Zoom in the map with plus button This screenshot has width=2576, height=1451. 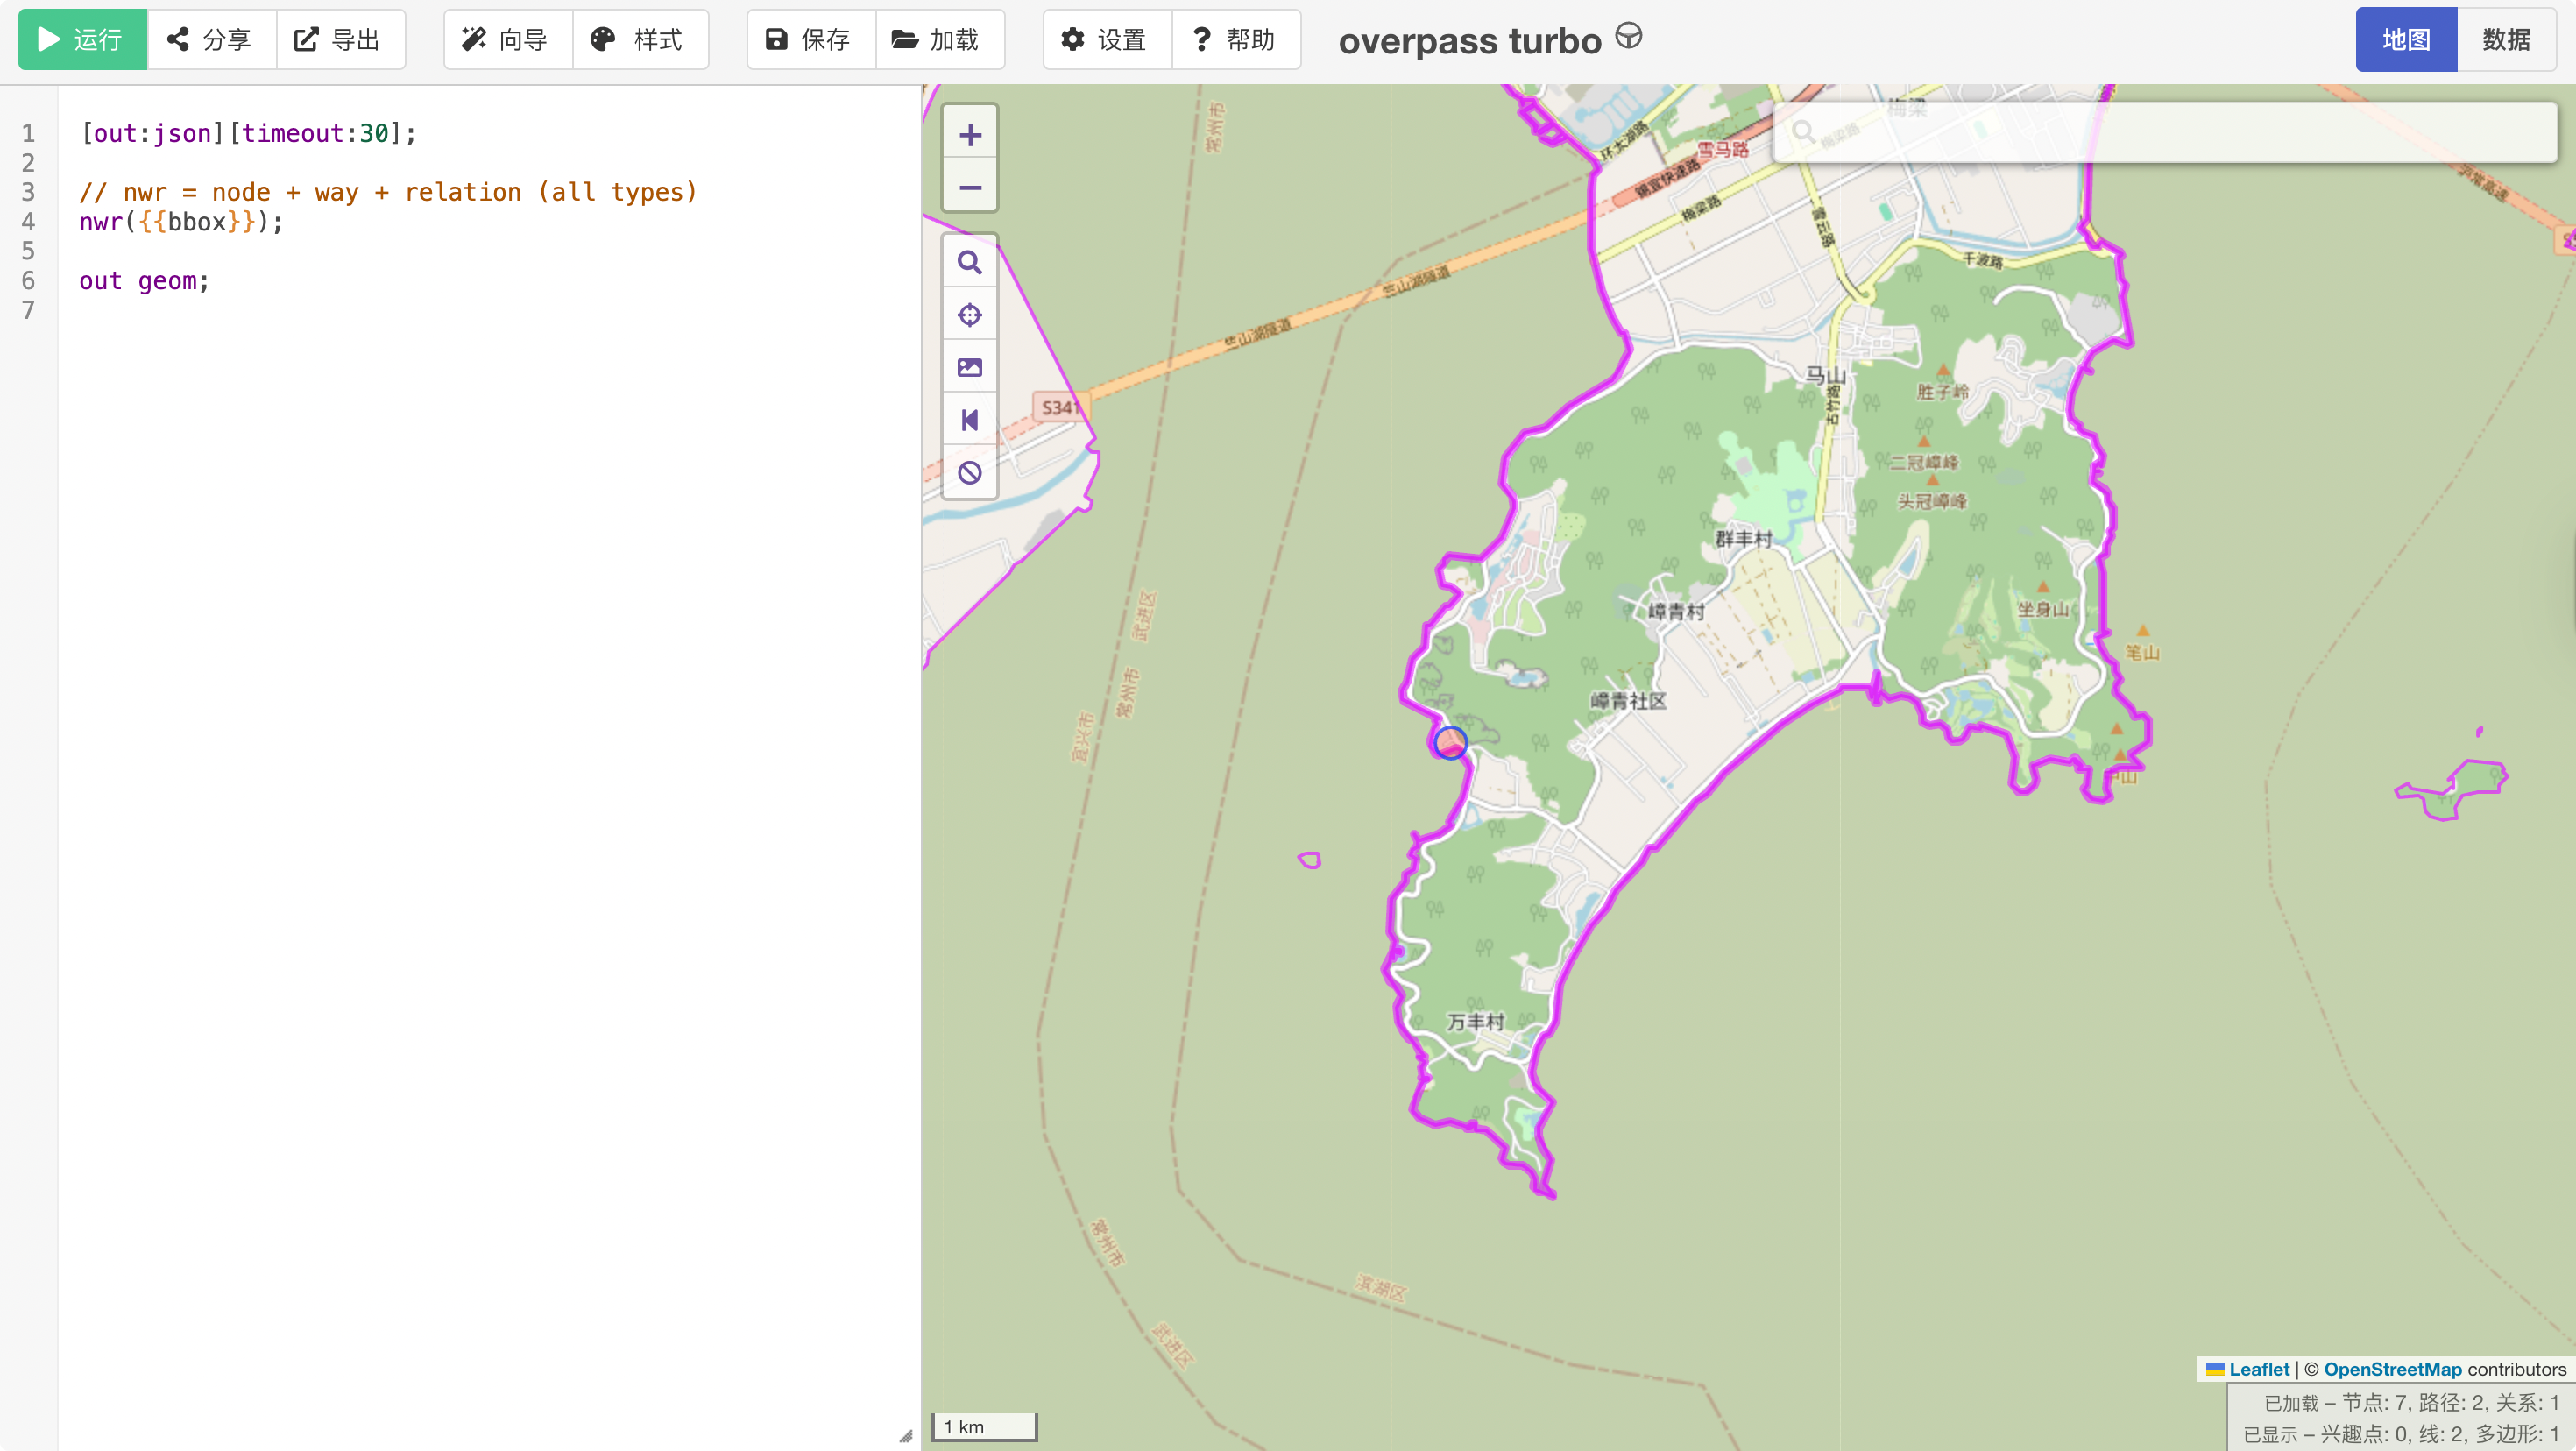click(970, 134)
